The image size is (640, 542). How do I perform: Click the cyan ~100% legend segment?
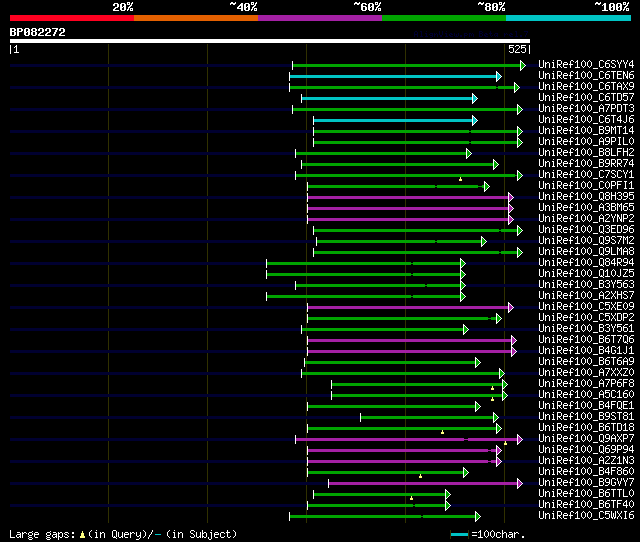tap(568, 18)
